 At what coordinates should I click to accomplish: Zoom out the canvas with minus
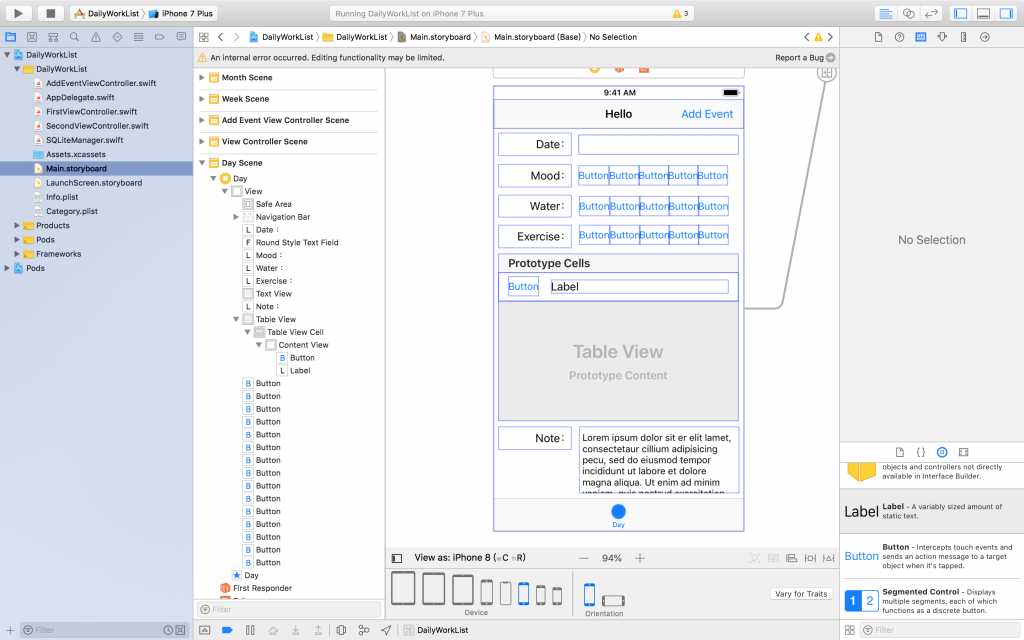pos(583,558)
